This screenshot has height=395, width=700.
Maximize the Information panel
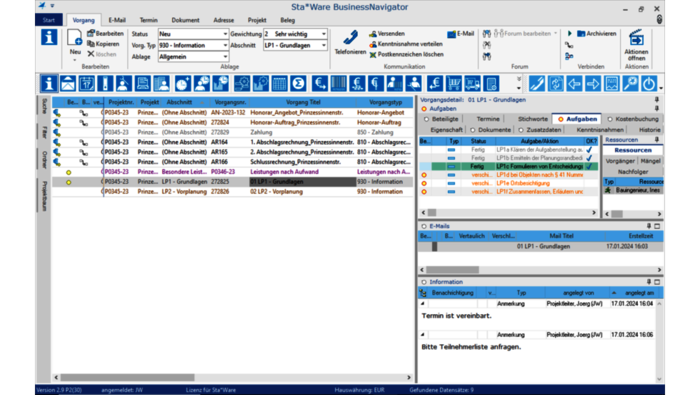tap(657, 282)
